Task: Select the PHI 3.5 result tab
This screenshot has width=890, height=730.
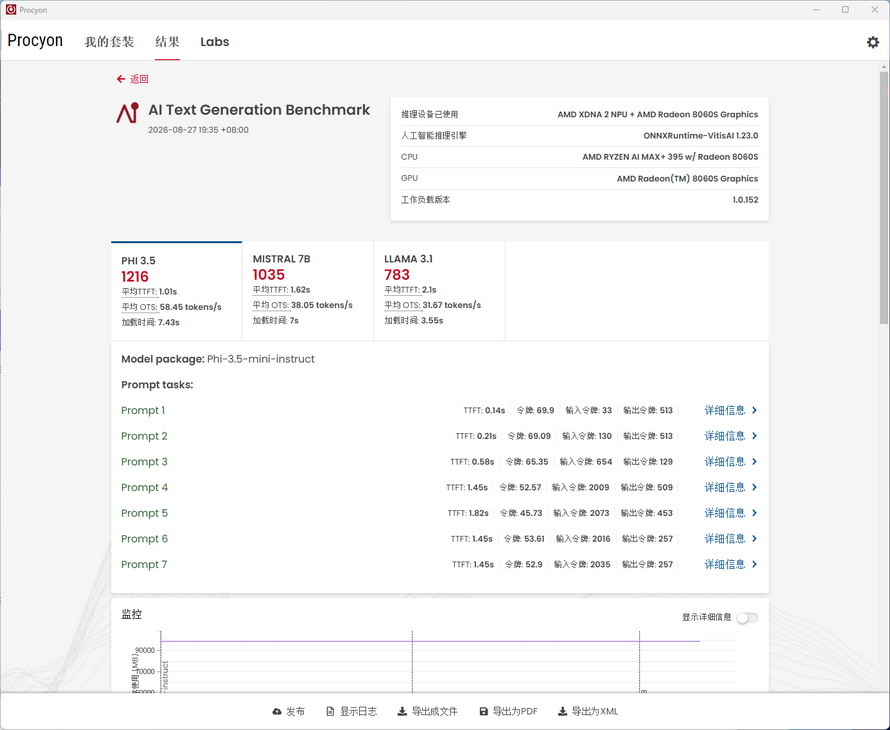Action: tap(177, 291)
